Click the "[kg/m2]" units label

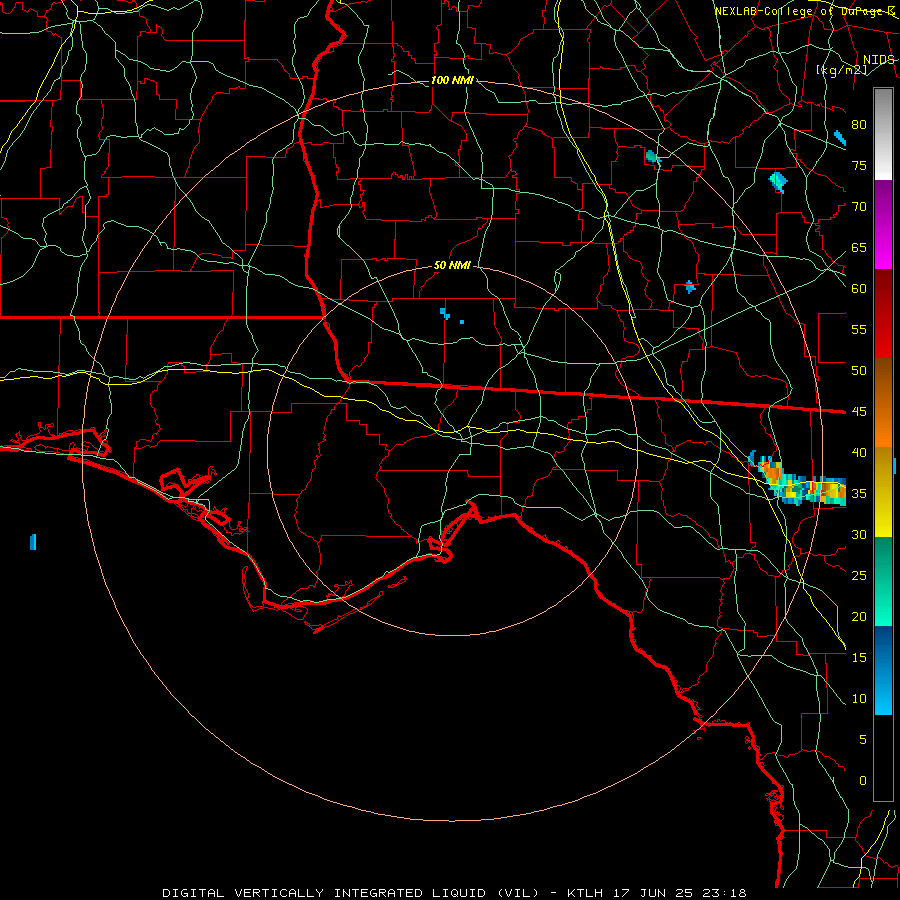[841, 70]
